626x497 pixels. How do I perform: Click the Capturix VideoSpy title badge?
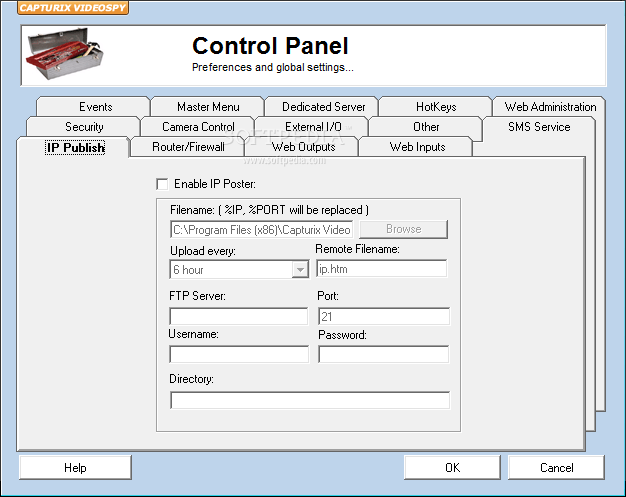(73, 8)
